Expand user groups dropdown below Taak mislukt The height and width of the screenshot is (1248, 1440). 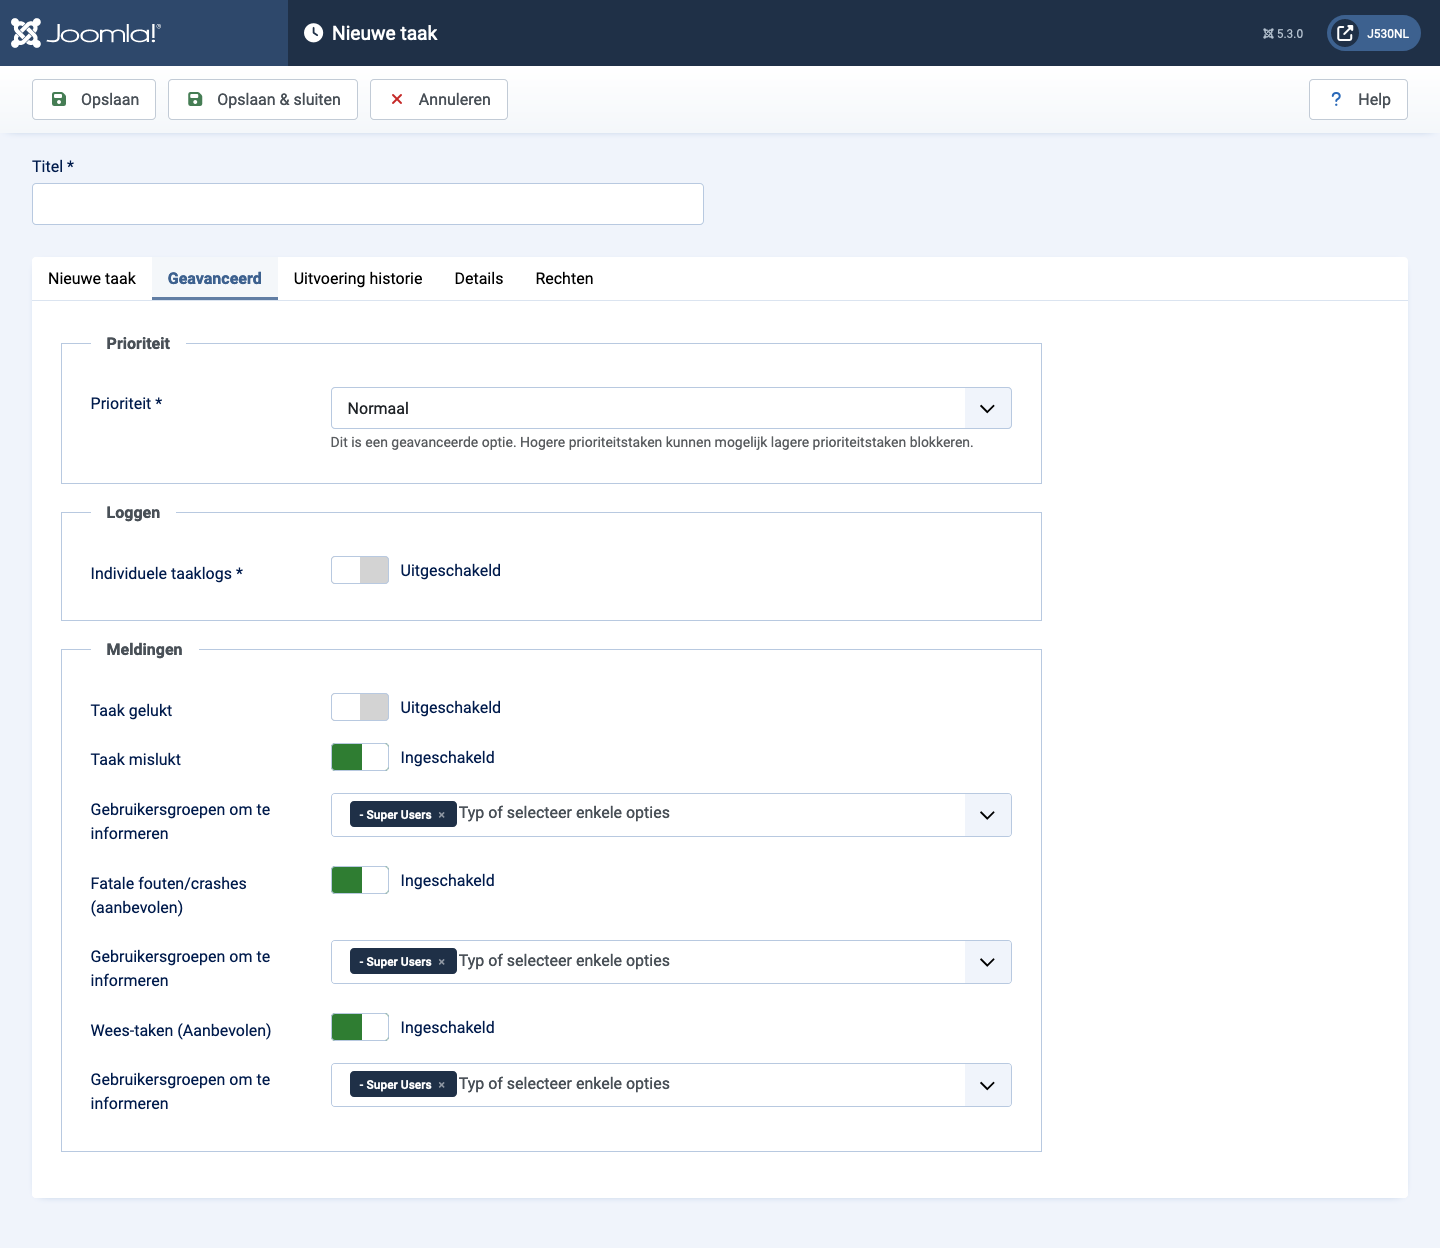[988, 815]
